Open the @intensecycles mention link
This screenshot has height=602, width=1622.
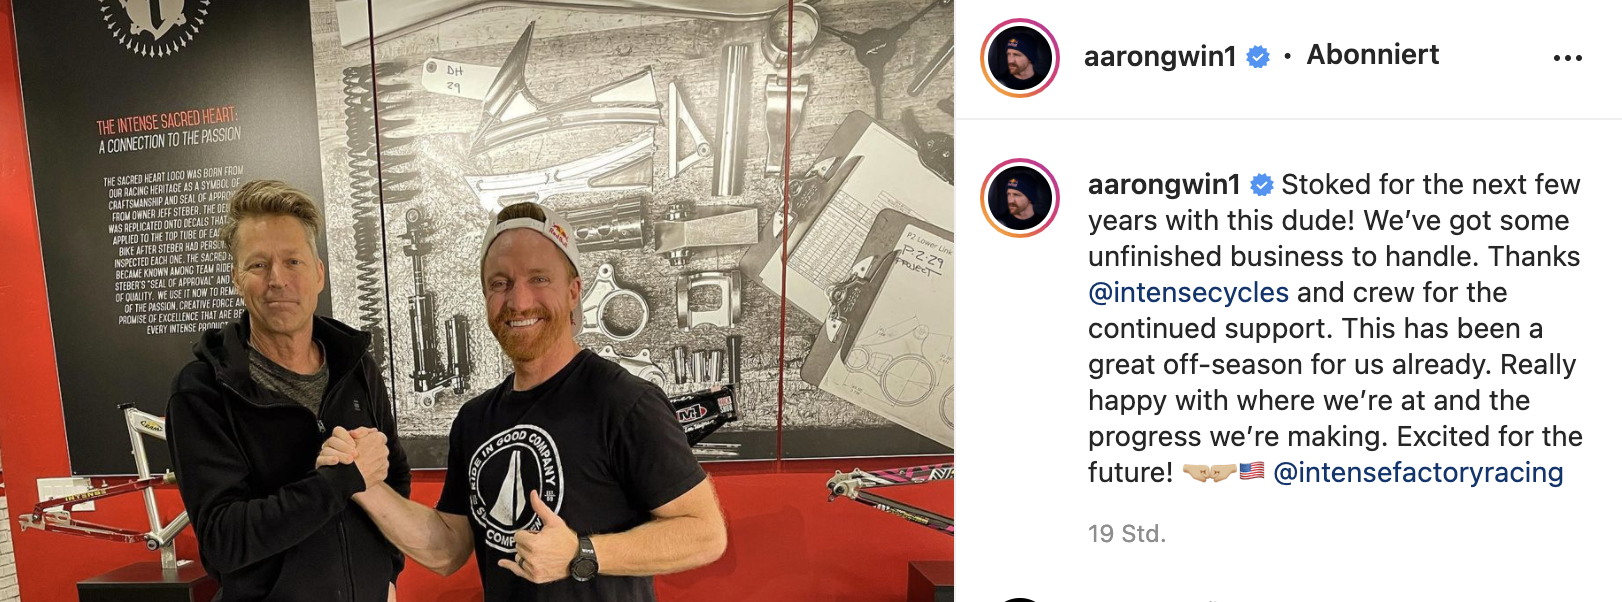1188,293
